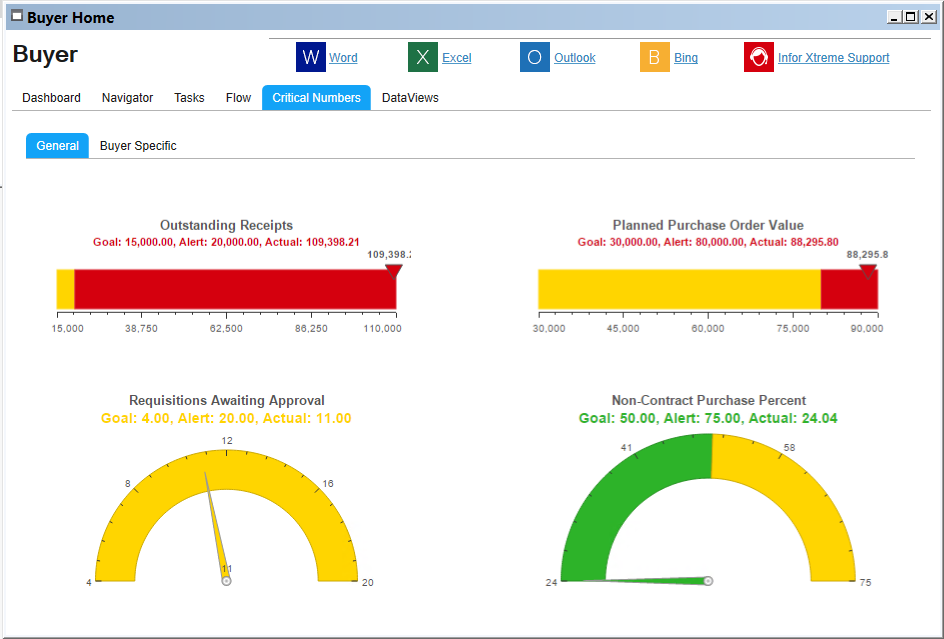The height and width of the screenshot is (639, 944).
Task: Select the Flow tab
Action: click(238, 98)
